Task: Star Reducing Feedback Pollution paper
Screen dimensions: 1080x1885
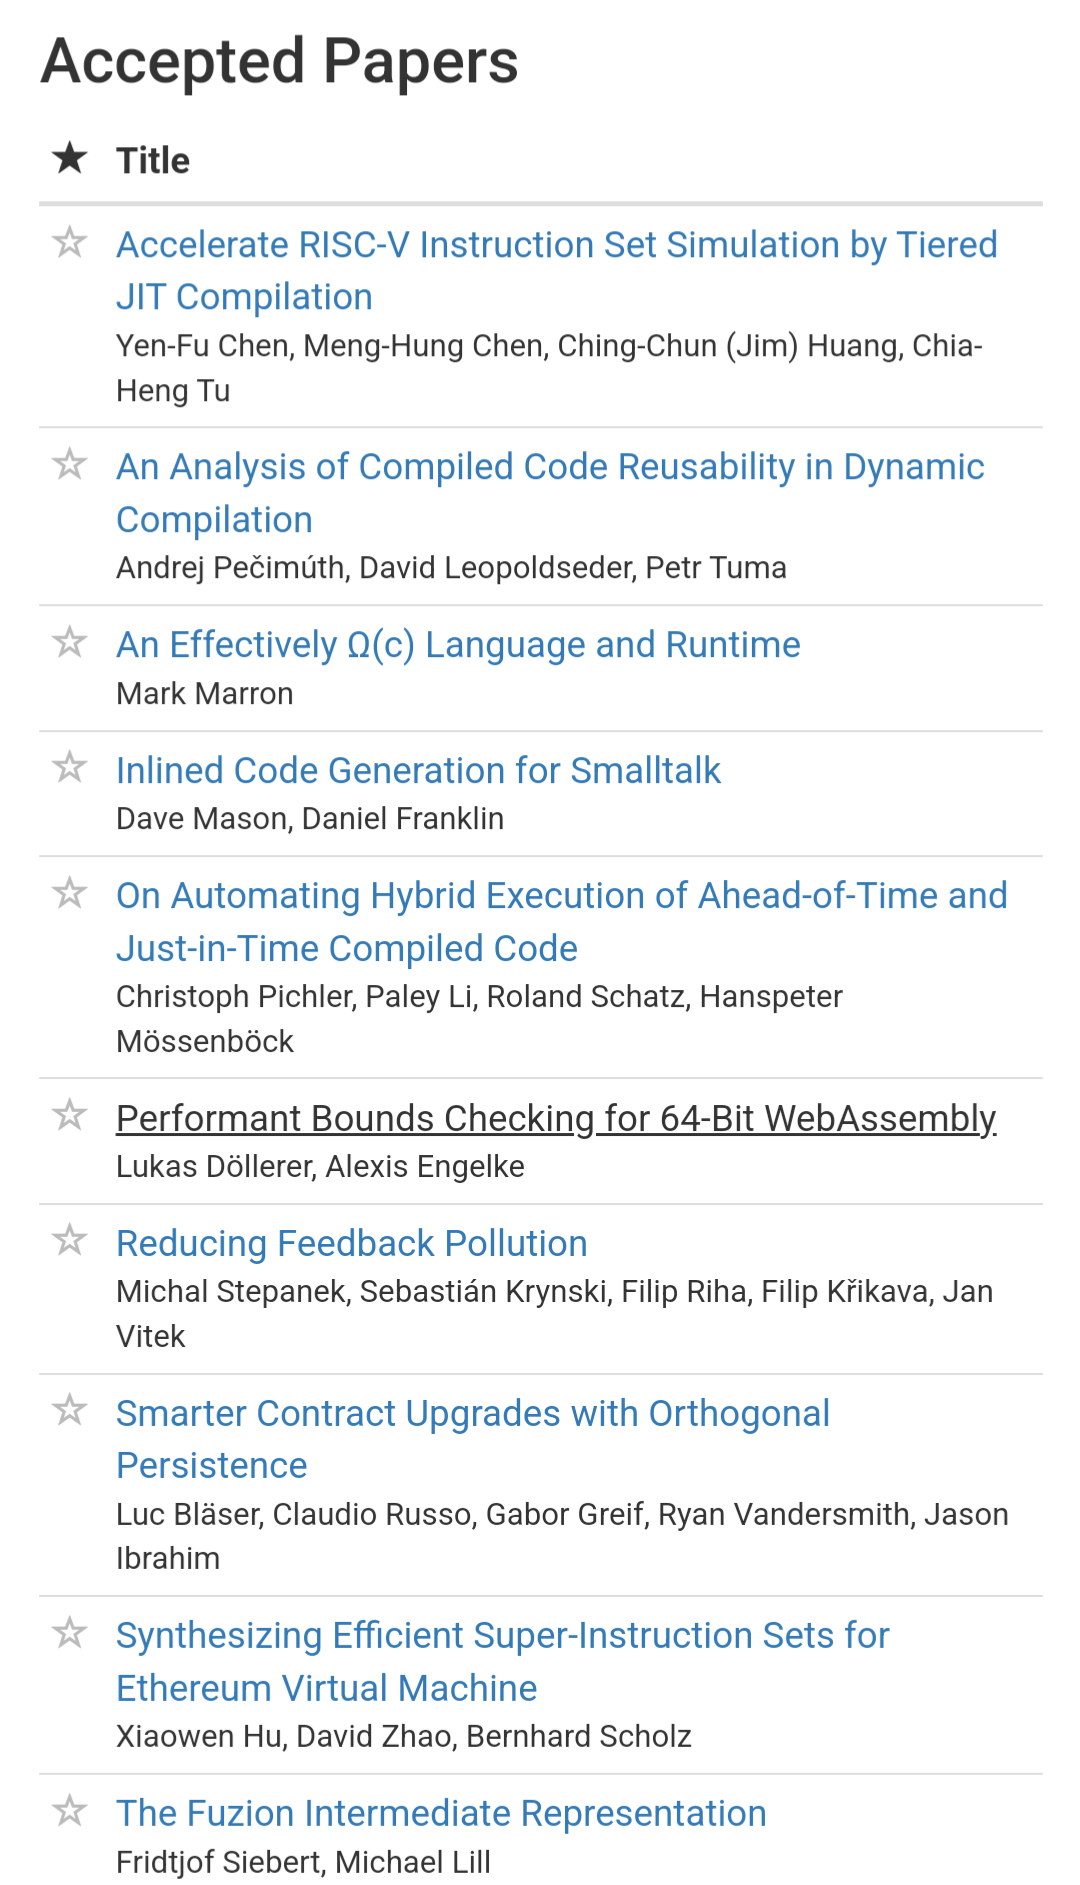Action: click(x=69, y=1240)
